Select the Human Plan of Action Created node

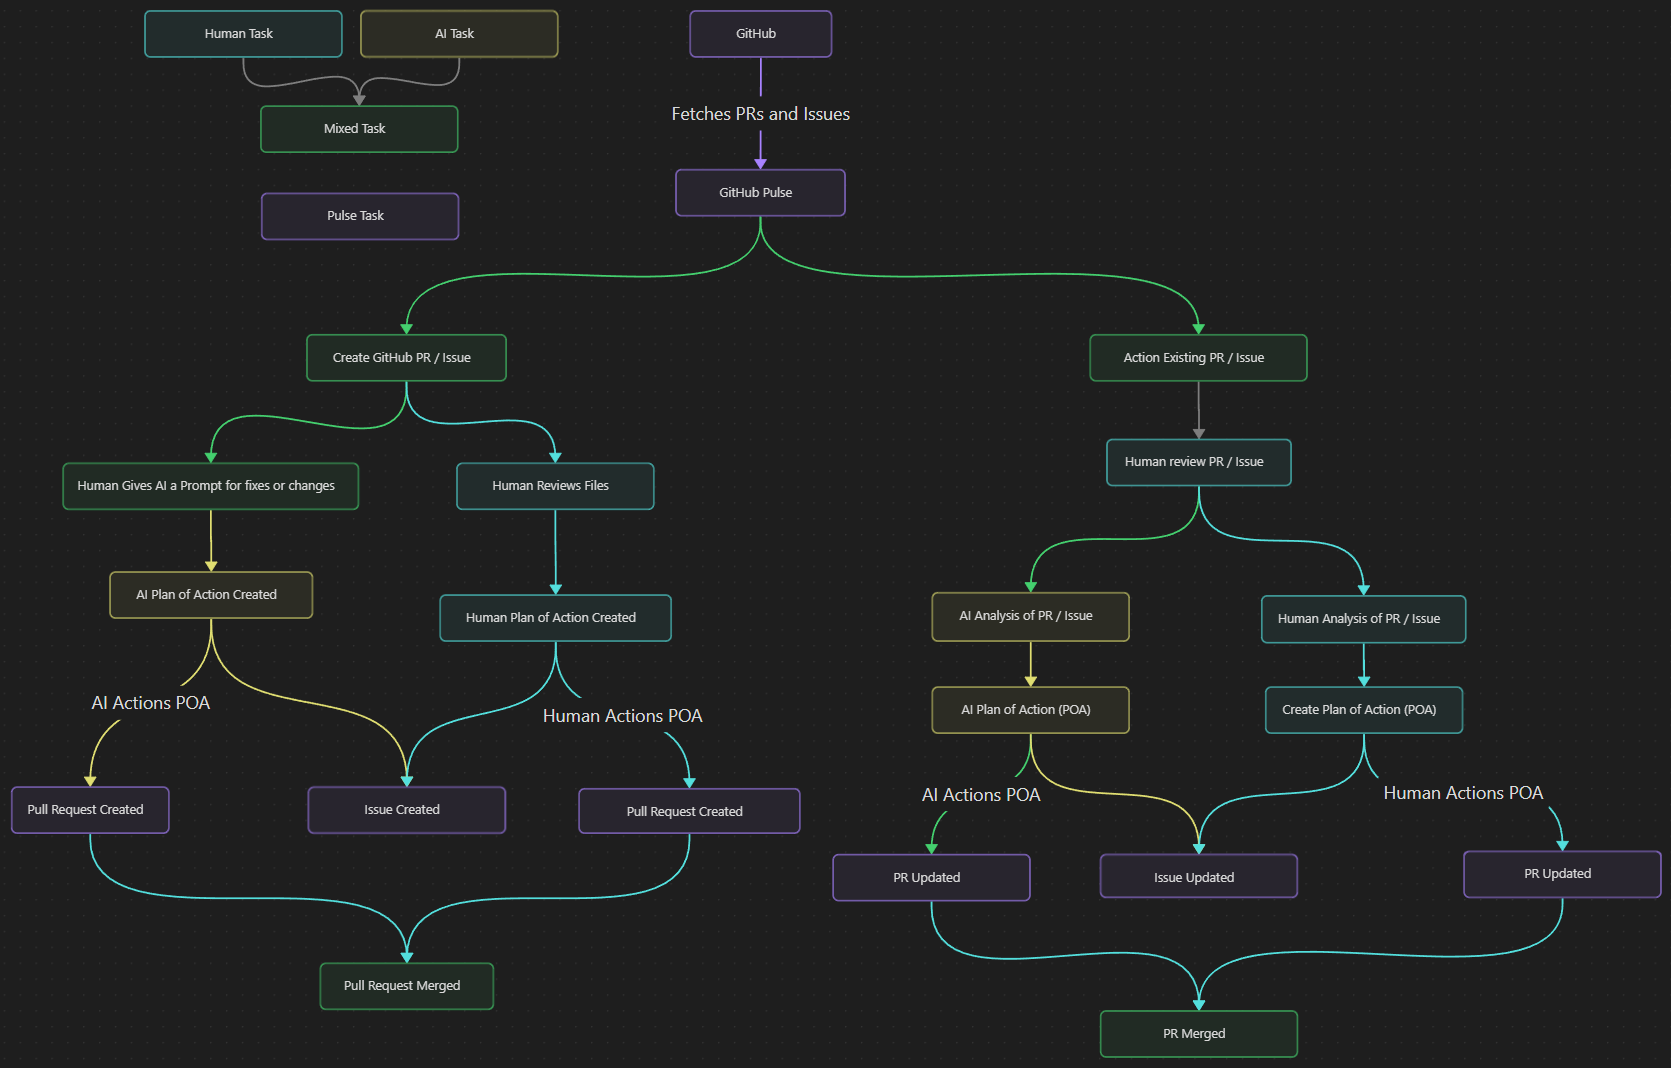[555, 618]
